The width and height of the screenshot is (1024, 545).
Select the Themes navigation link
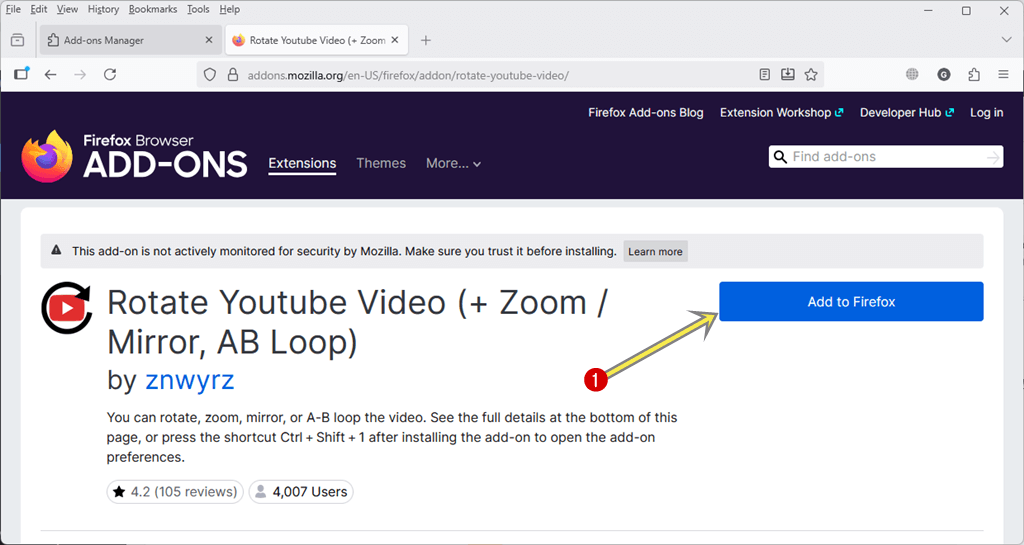click(381, 163)
